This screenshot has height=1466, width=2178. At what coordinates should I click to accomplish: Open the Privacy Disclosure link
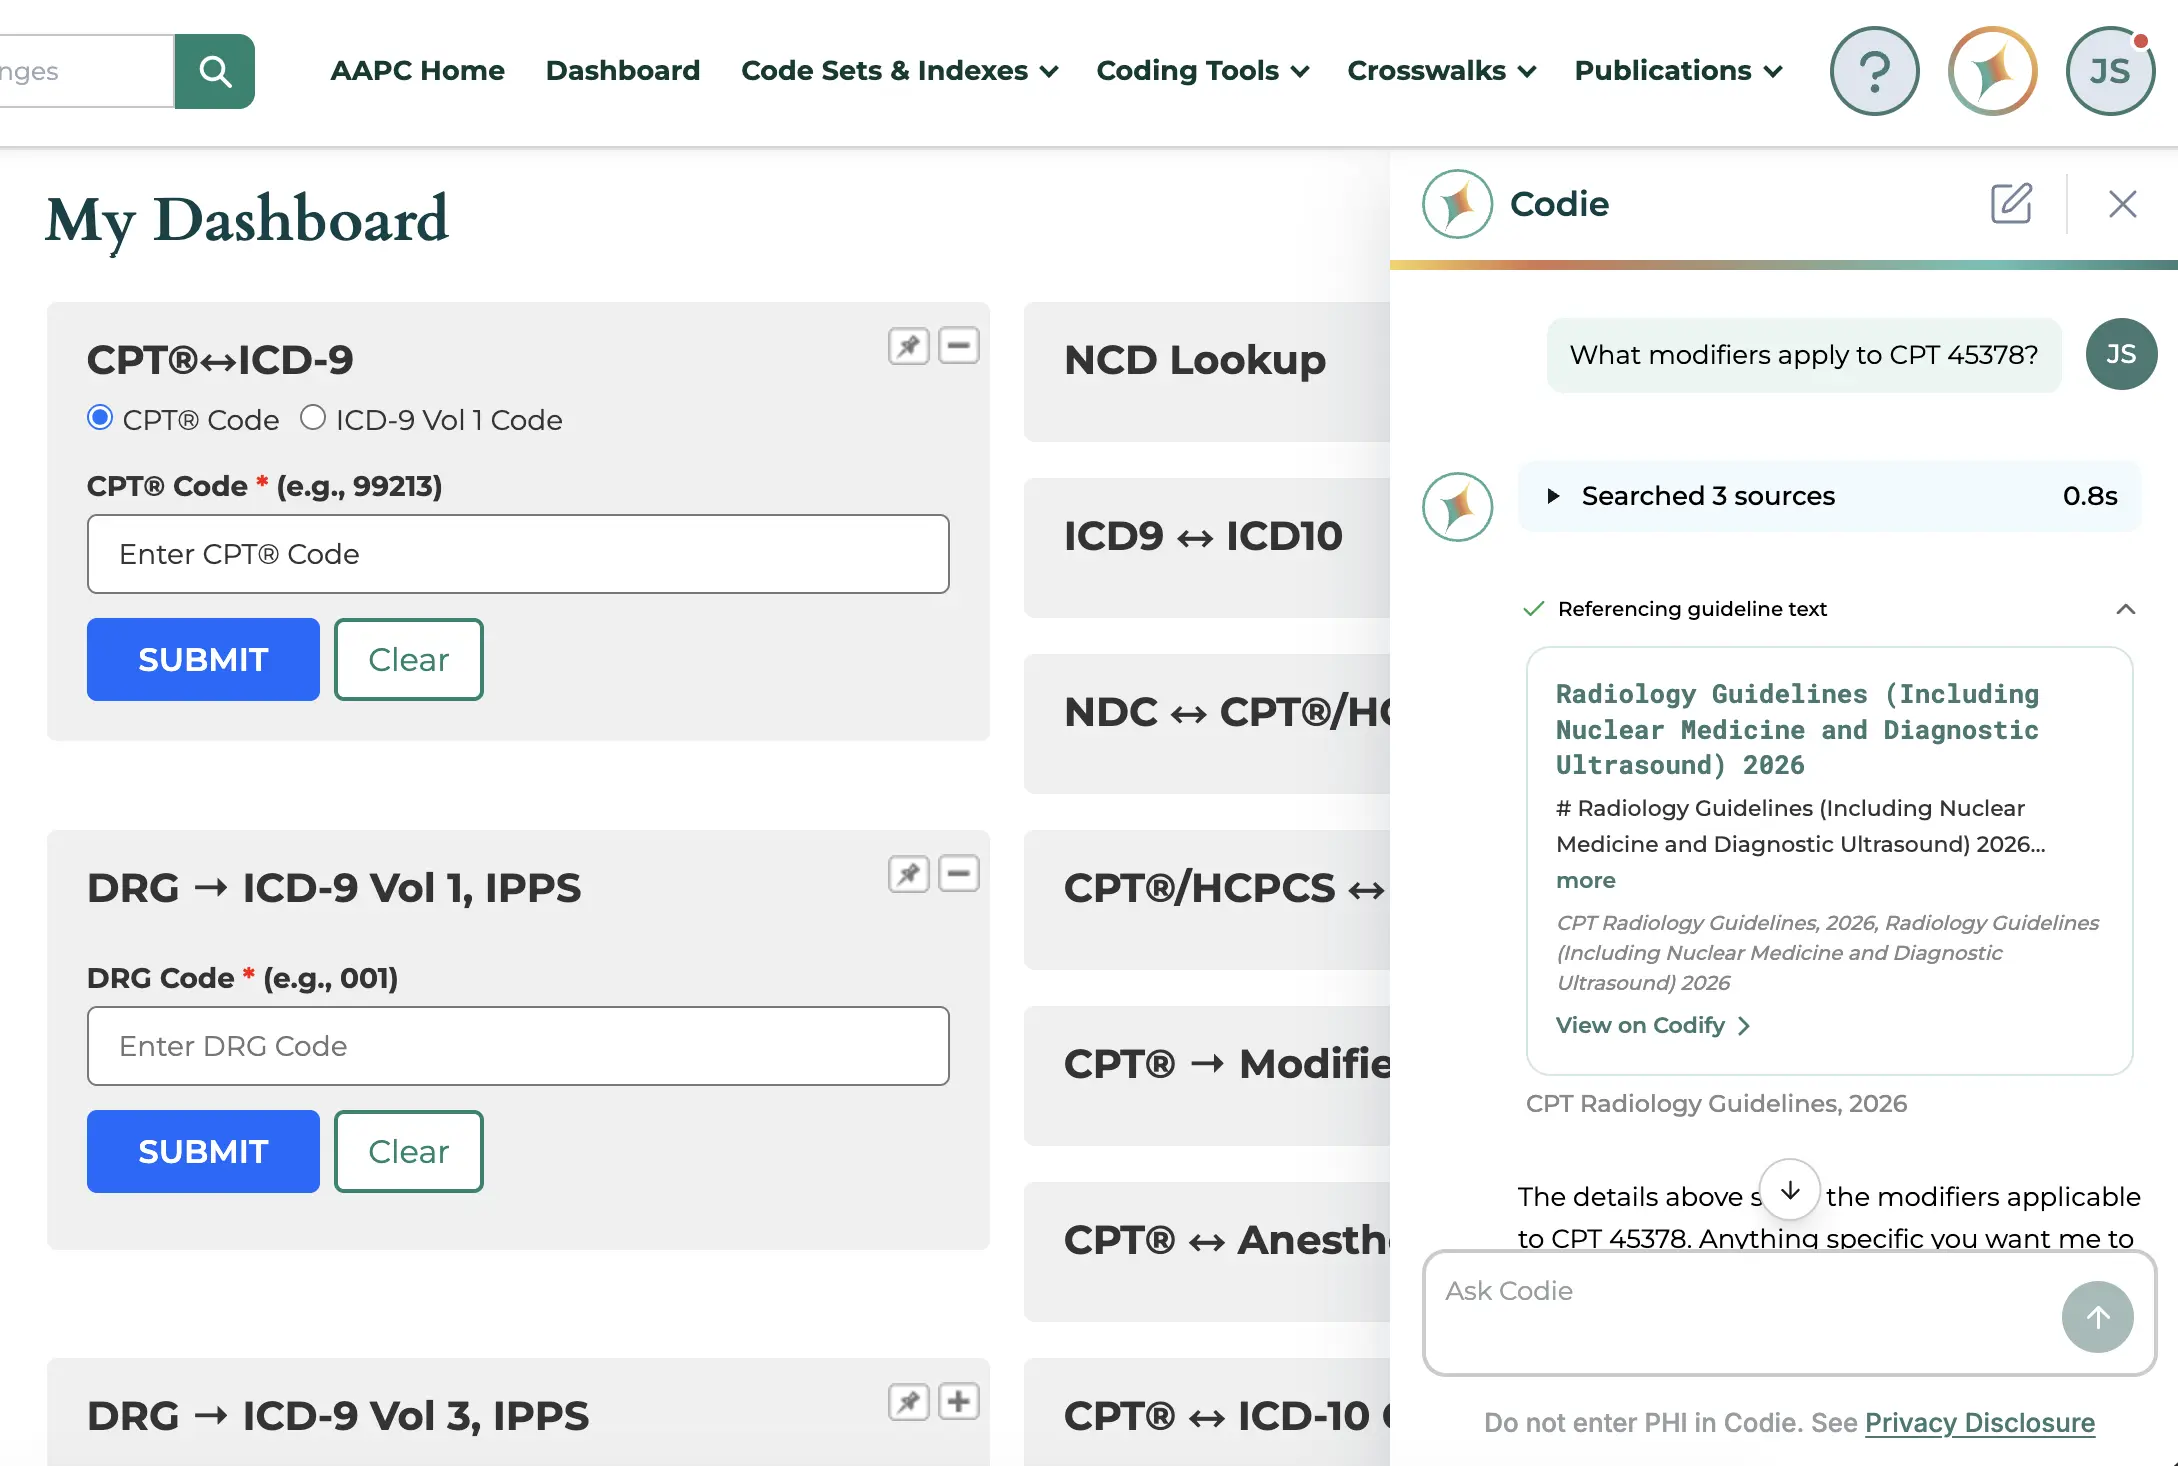(1979, 1423)
